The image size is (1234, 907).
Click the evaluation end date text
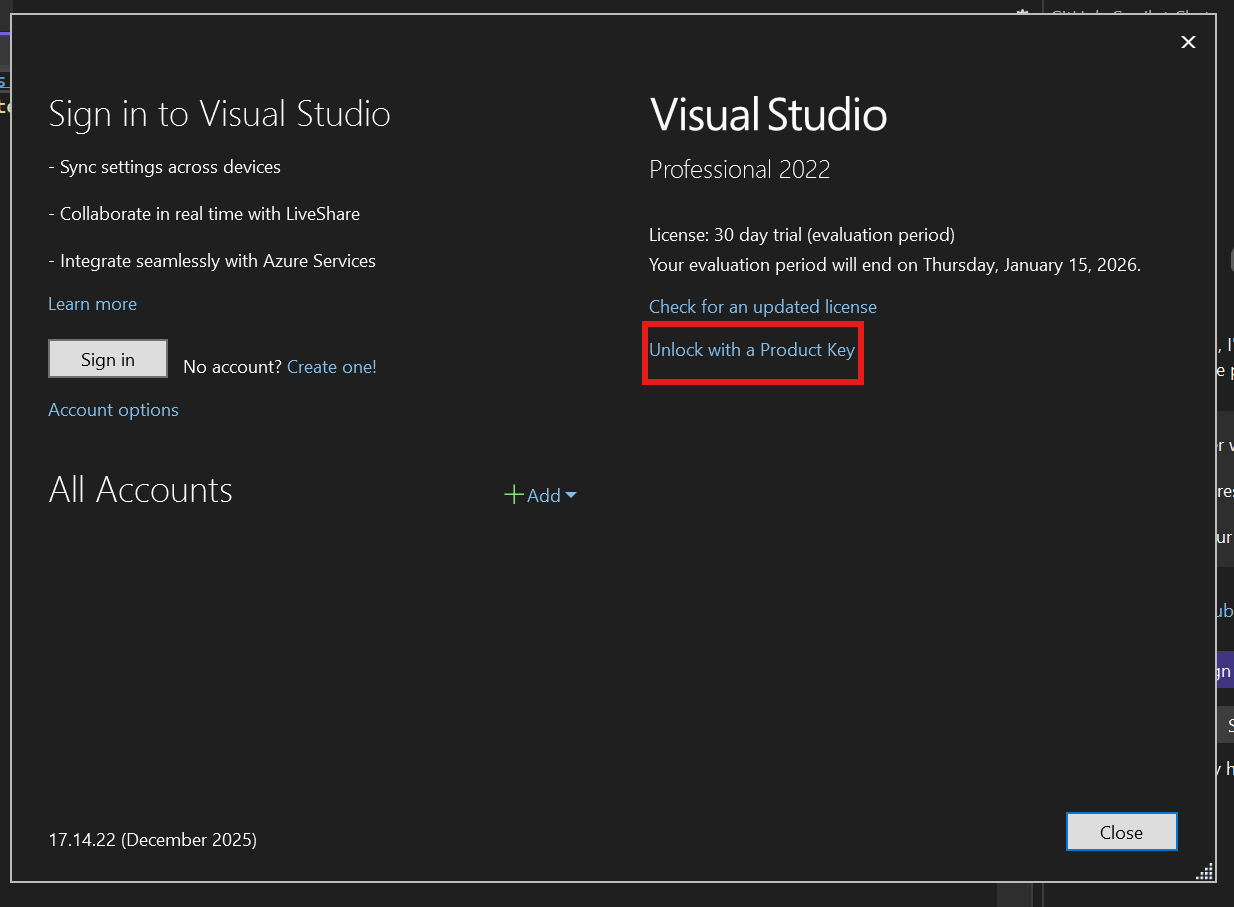pyautogui.click(x=895, y=264)
